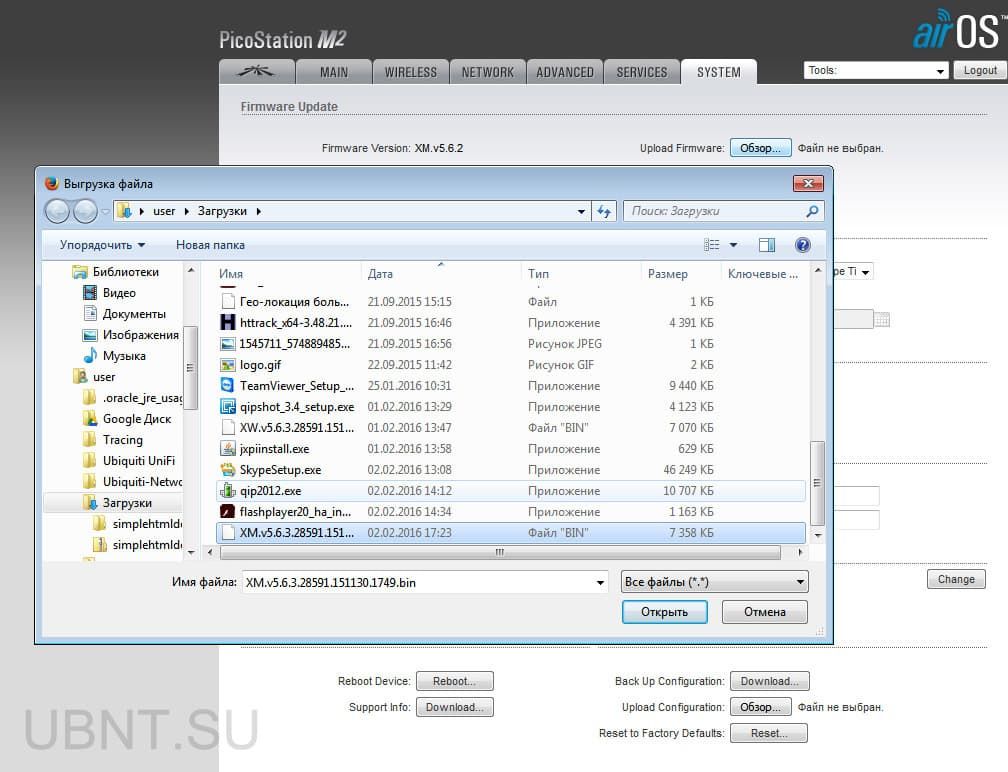
Task: Click the Reboot Device button
Action: pyautogui.click(x=454, y=681)
